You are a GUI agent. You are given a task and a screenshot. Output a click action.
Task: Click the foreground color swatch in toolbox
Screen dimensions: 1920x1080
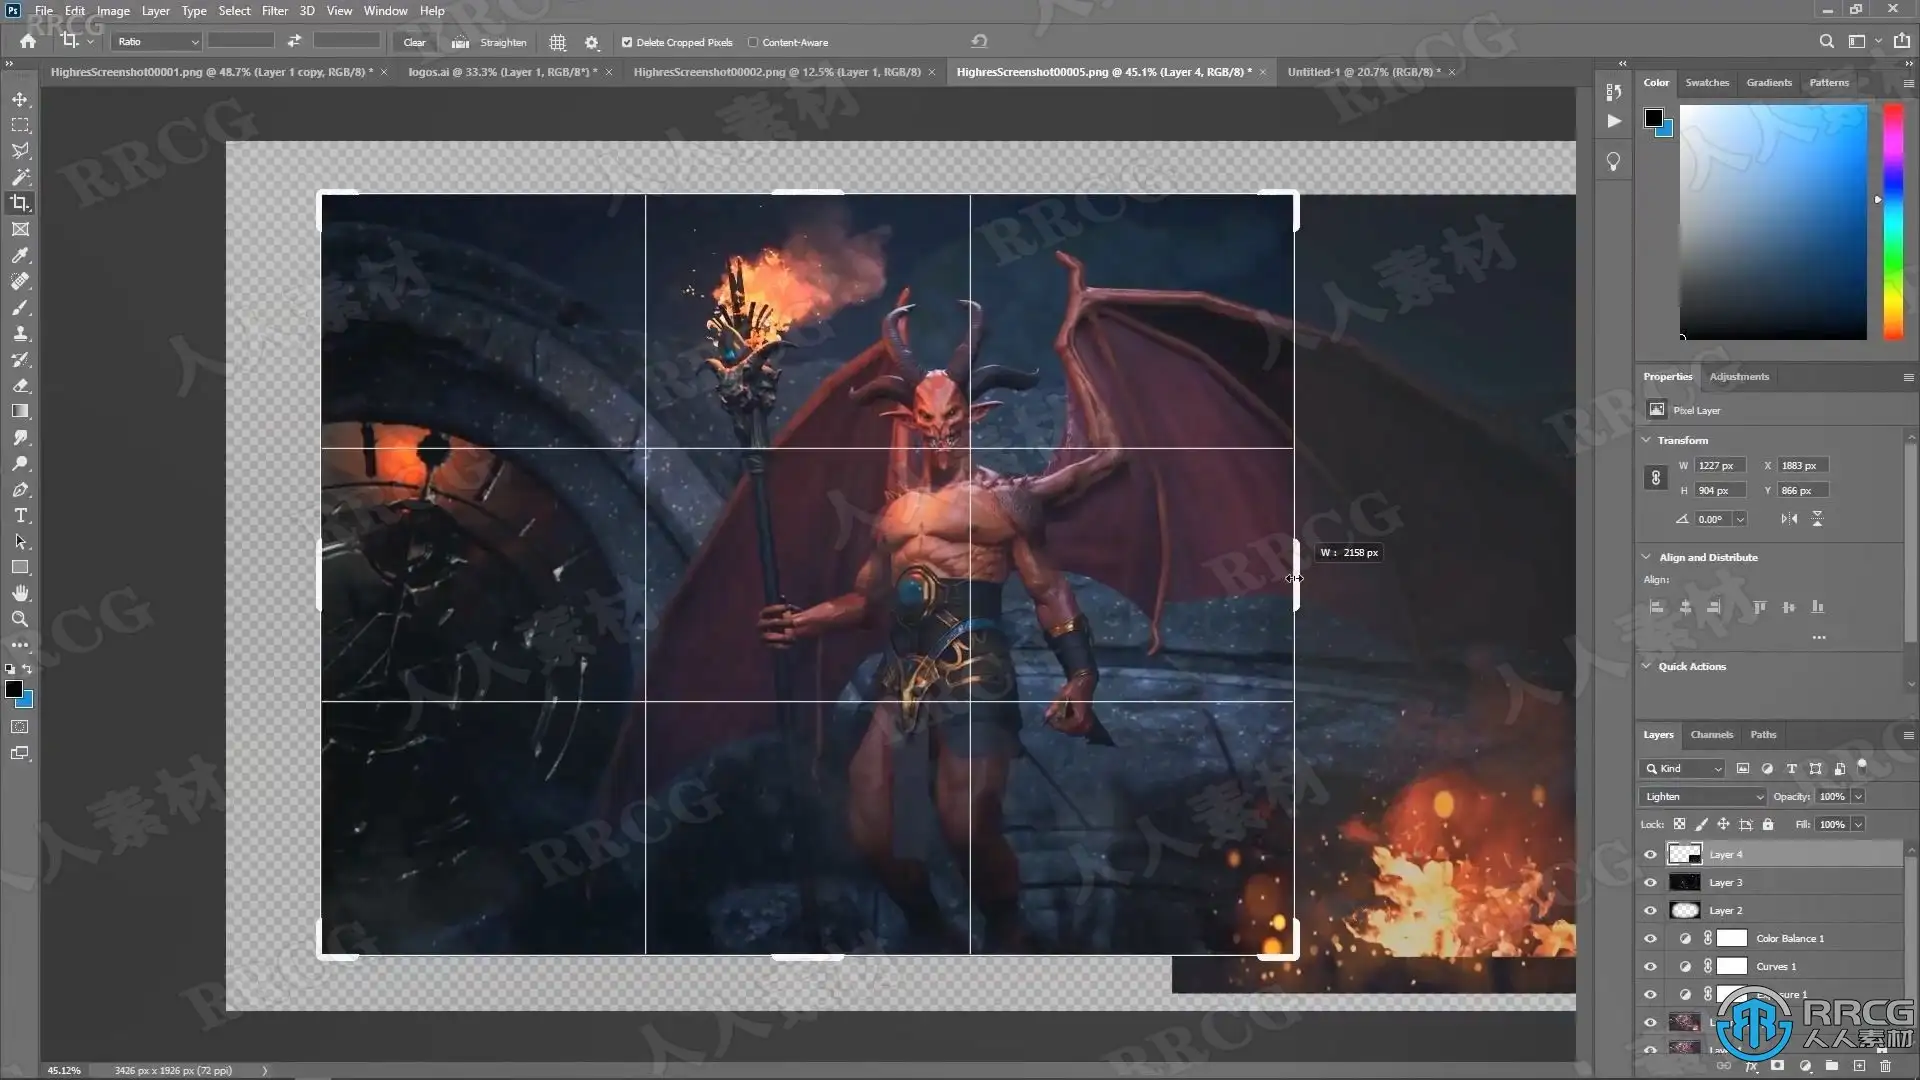point(14,689)
